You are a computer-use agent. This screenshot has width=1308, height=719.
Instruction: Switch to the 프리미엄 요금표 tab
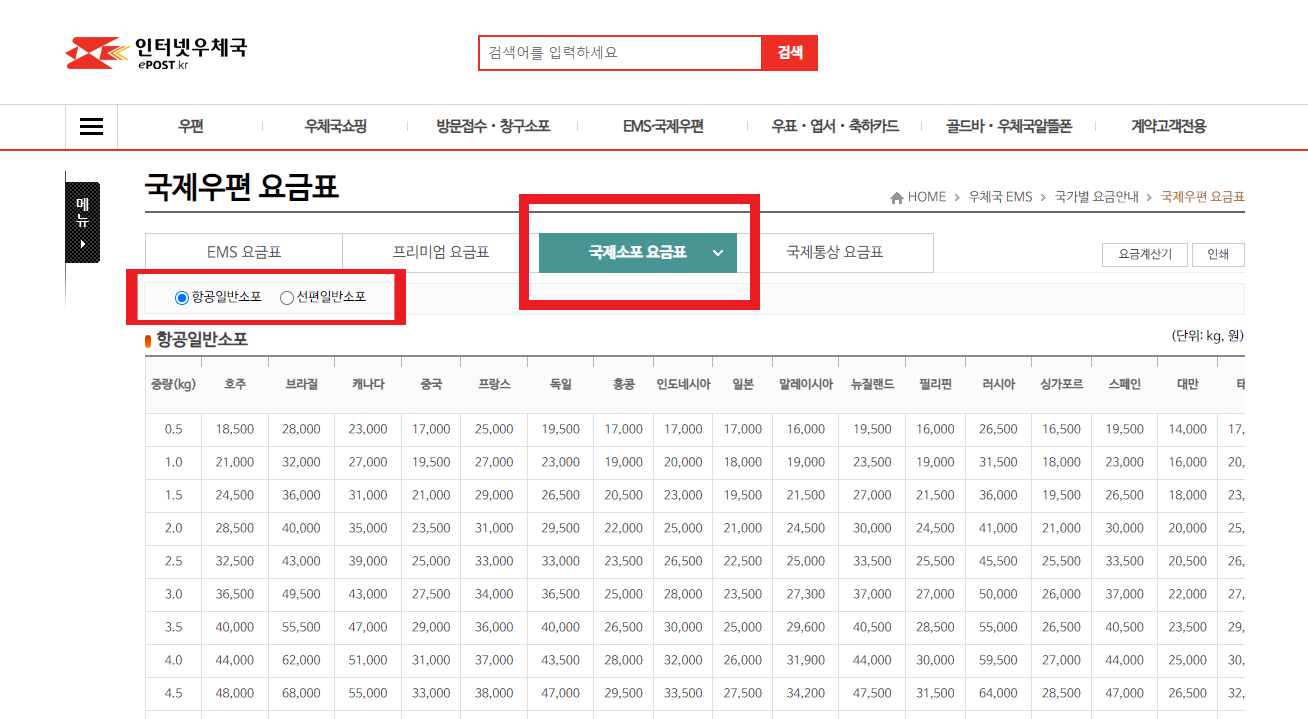[x=440, y=252]
